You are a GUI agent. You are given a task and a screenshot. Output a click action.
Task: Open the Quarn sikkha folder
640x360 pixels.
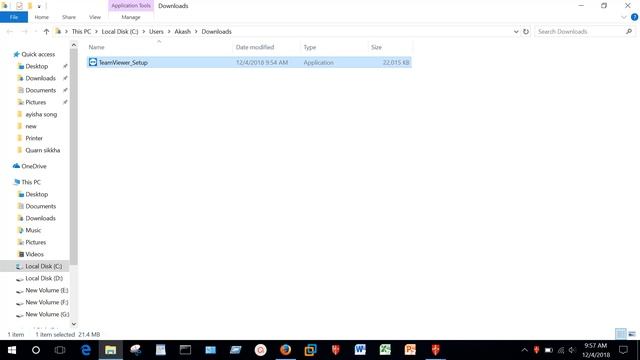tap(42, 150)
